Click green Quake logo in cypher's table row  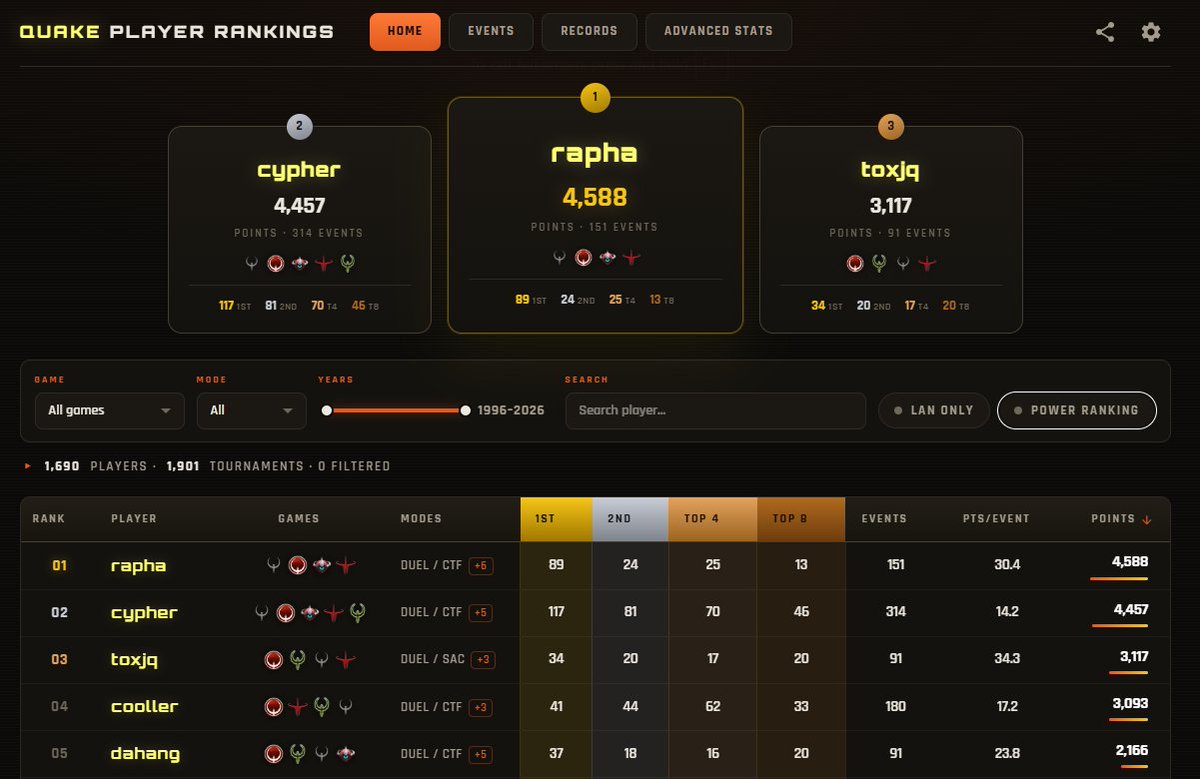(357, 613)
